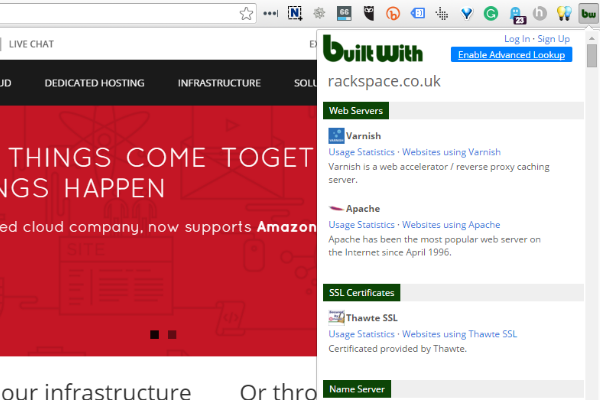This screenshot has width=600, height=400.
Task: Open the Ghostery ghost extension icon
Action: pyautogui.click(x=516, y=14)
